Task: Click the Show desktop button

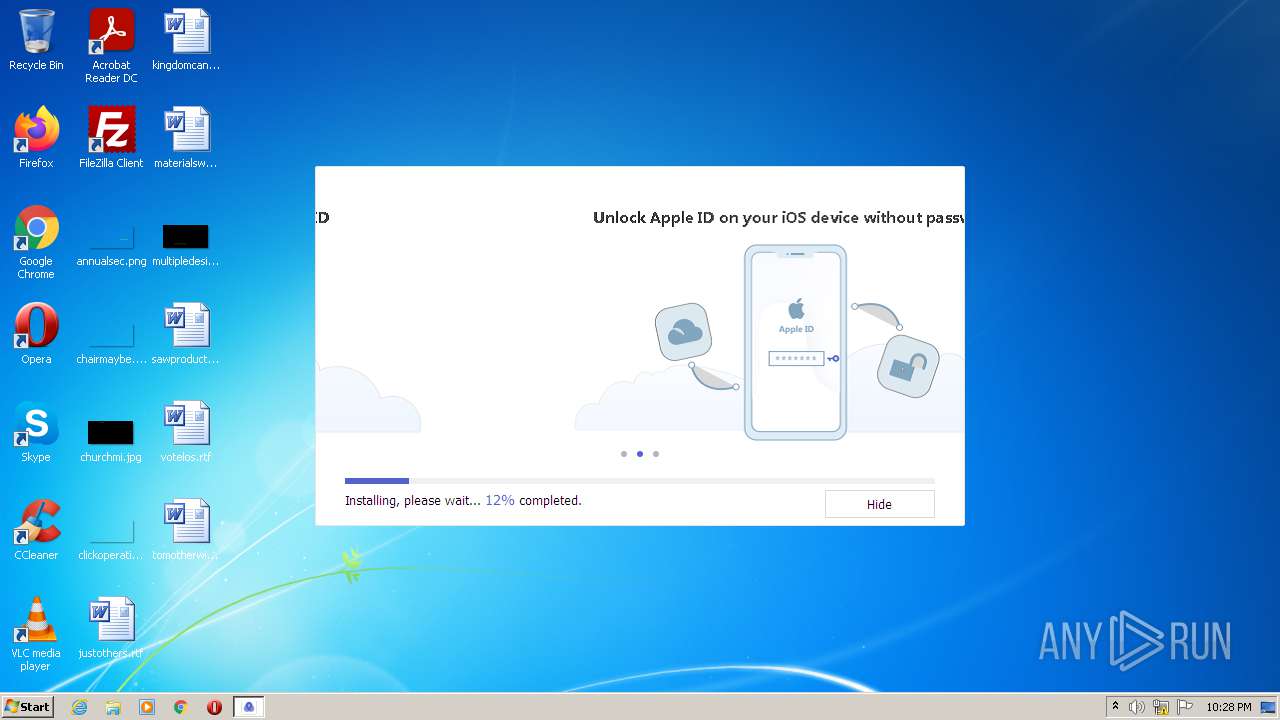Action: 1270,707
